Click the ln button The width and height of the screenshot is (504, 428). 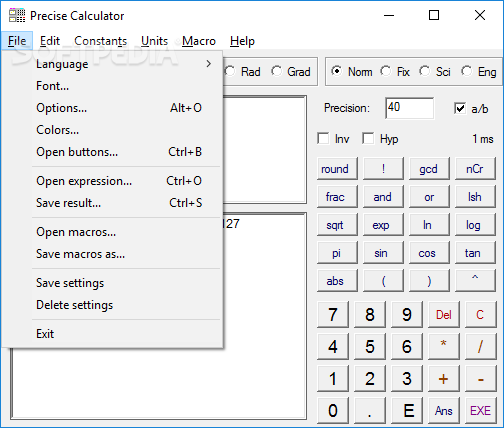pos(429,225)
